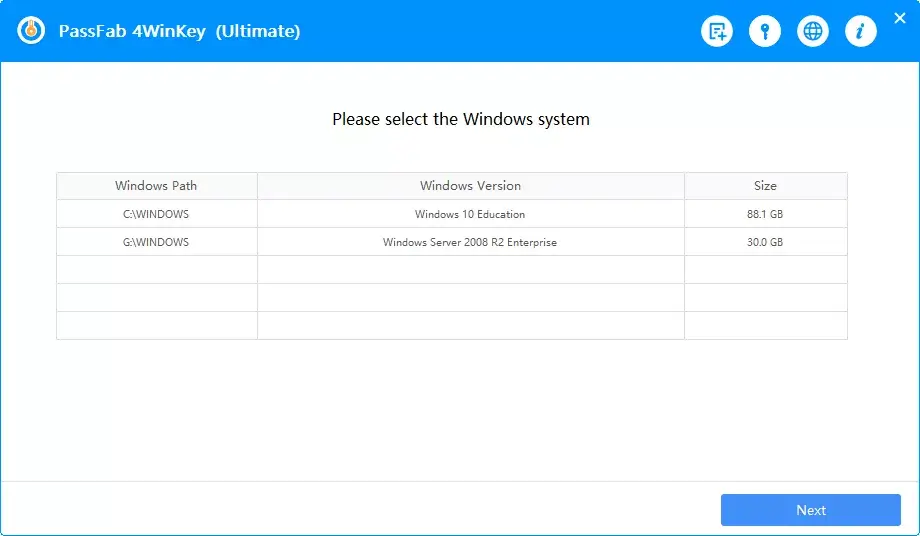The image size is (920, 536).
Task: Close the PassFab 4WinKey window
Action: click(899, 18)
